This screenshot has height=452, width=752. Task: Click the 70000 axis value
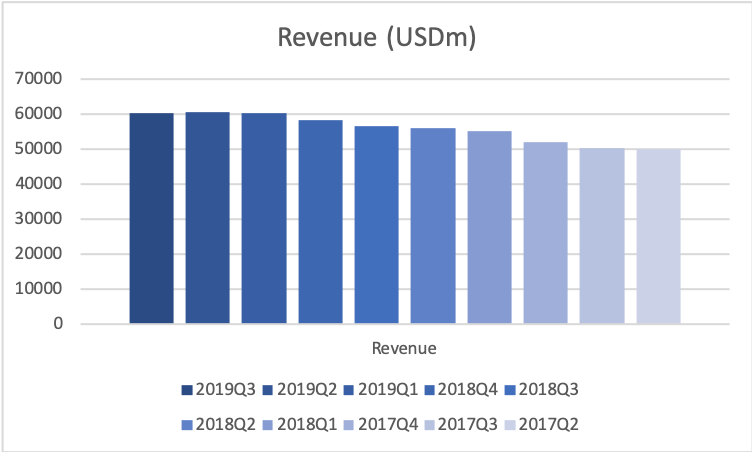(x=38, y=78)
